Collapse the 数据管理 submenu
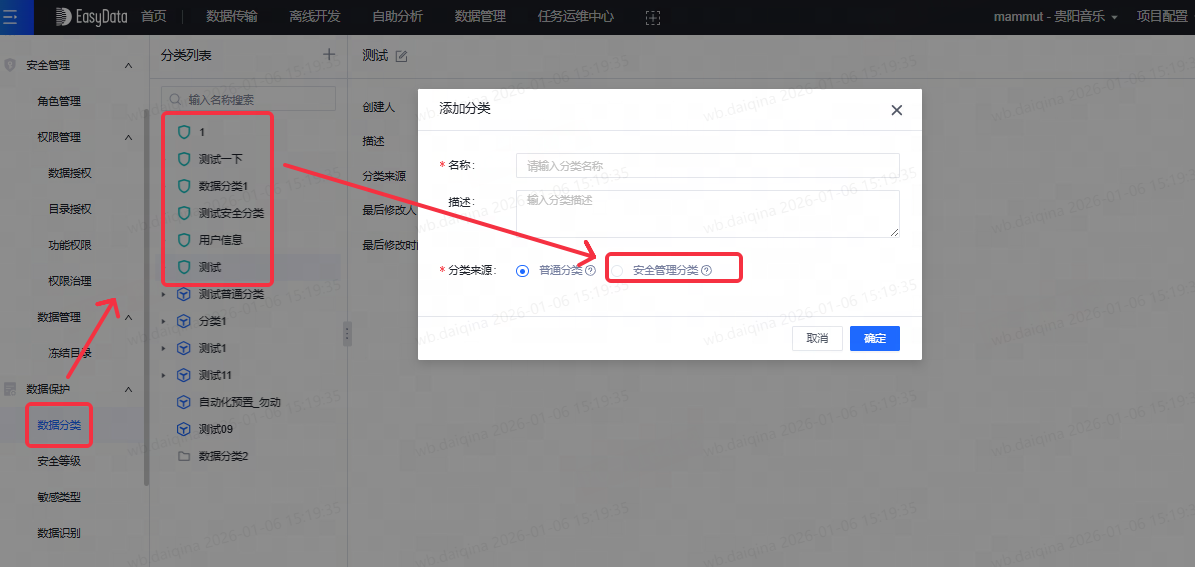The height and width of the screenshot is (567, 1195). 128,317
